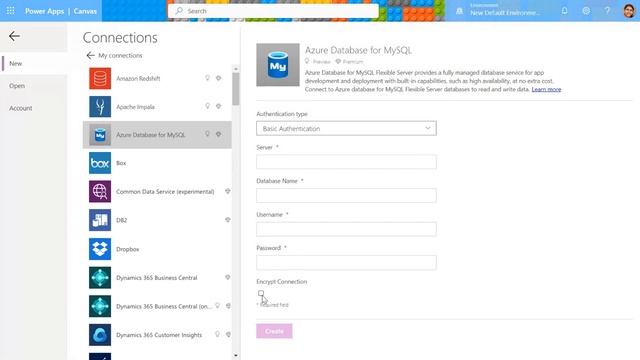Screen dimensions: 640x360
Task: Click the notifications bell icon
Action: tap(564, 11)
